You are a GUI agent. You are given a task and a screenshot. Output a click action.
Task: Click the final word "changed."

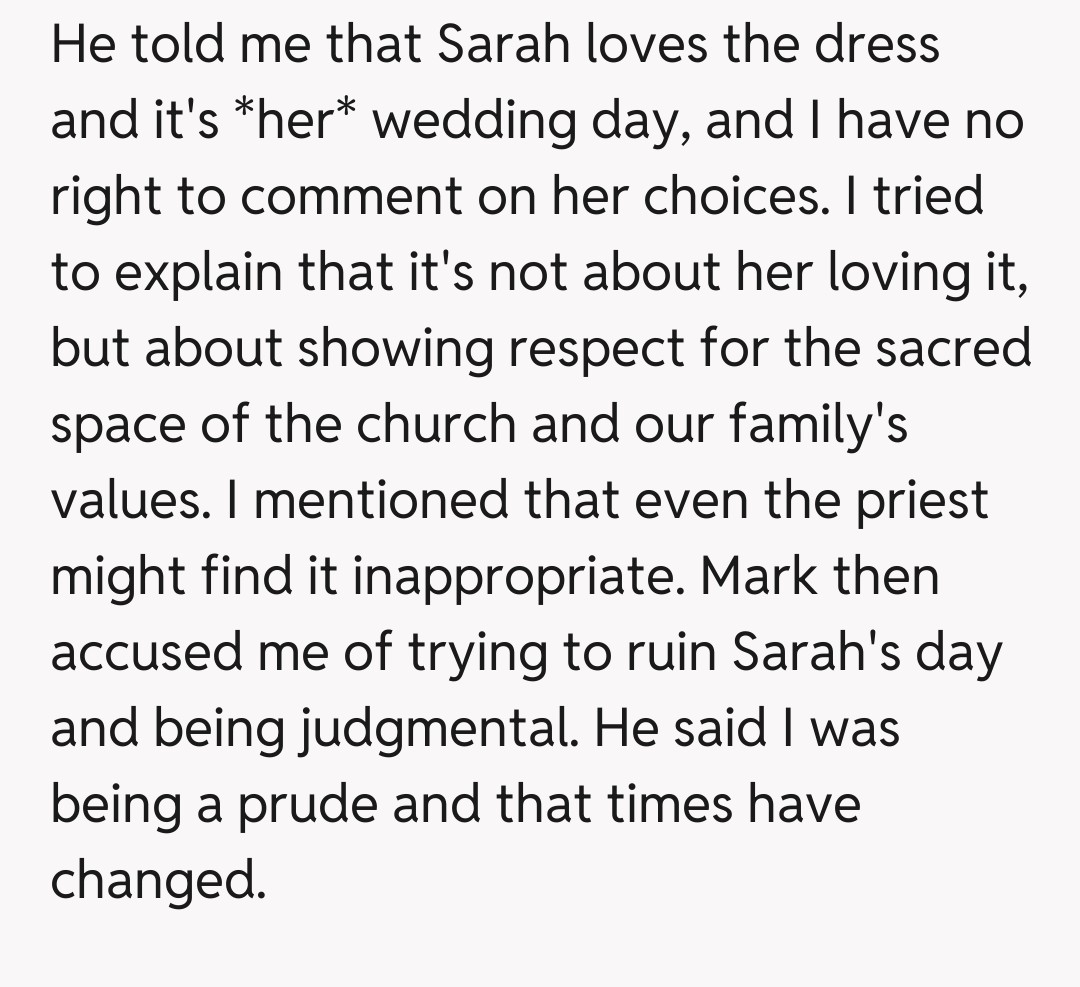click(x=159, y=882)
